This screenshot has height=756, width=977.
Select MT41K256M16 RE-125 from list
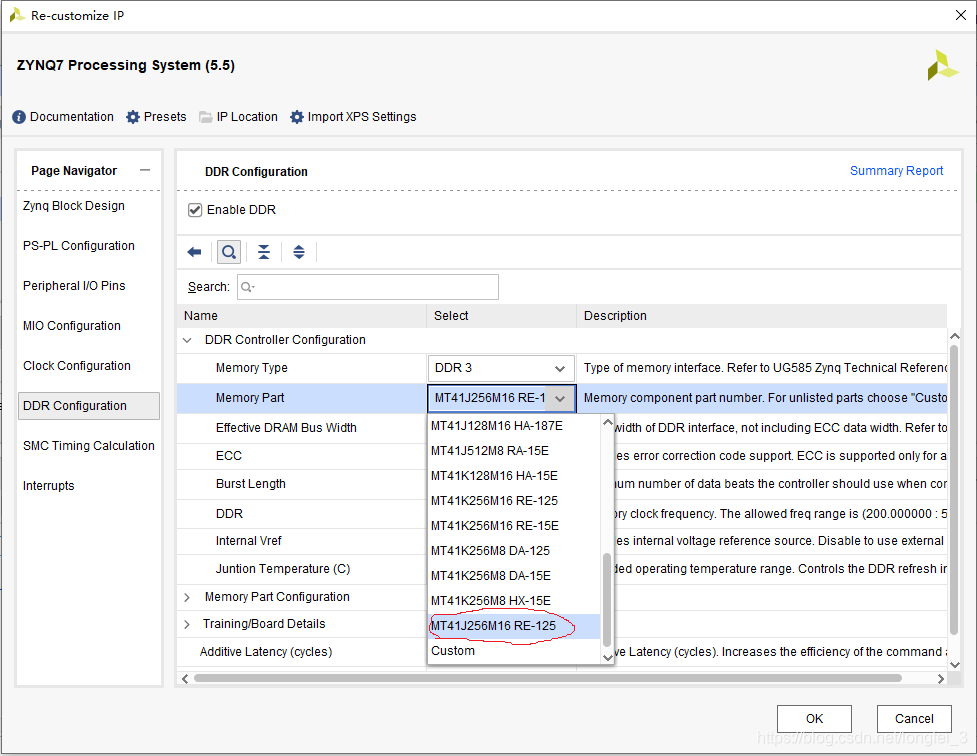(515, 500)
